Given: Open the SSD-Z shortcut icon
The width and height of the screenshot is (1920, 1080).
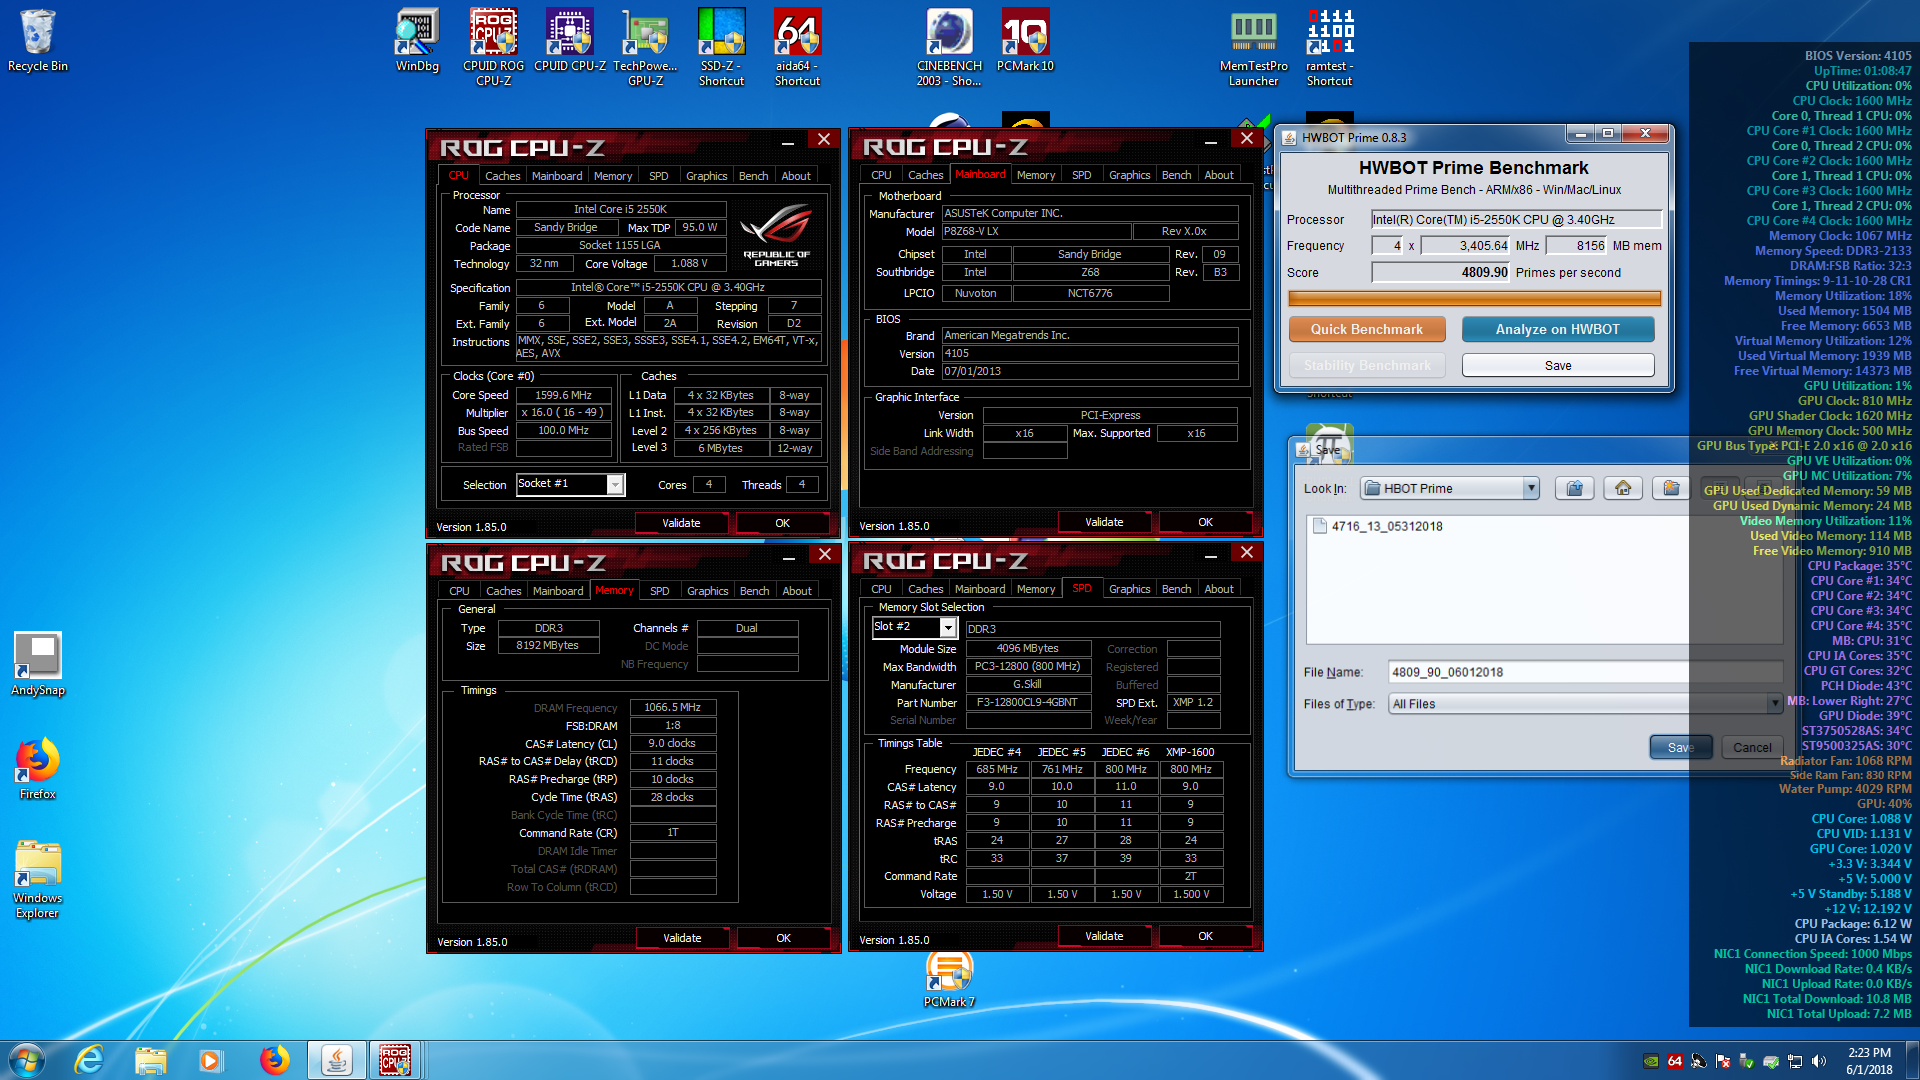Looking at the screenshot, I should point(721,47).
